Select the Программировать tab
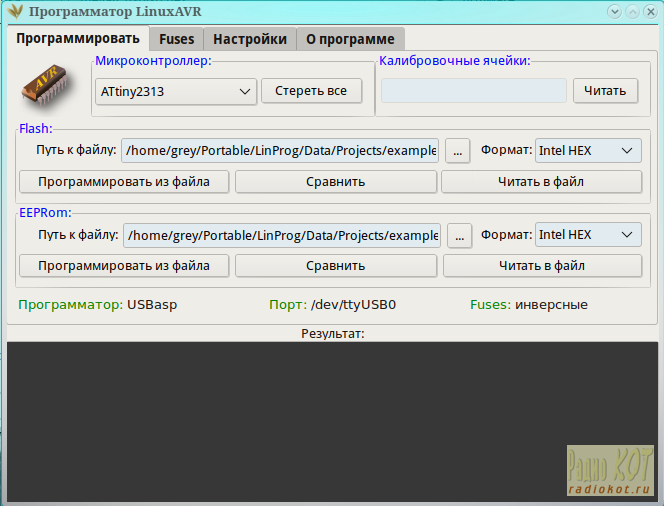The image size is (664, 506). pos(78,39)
